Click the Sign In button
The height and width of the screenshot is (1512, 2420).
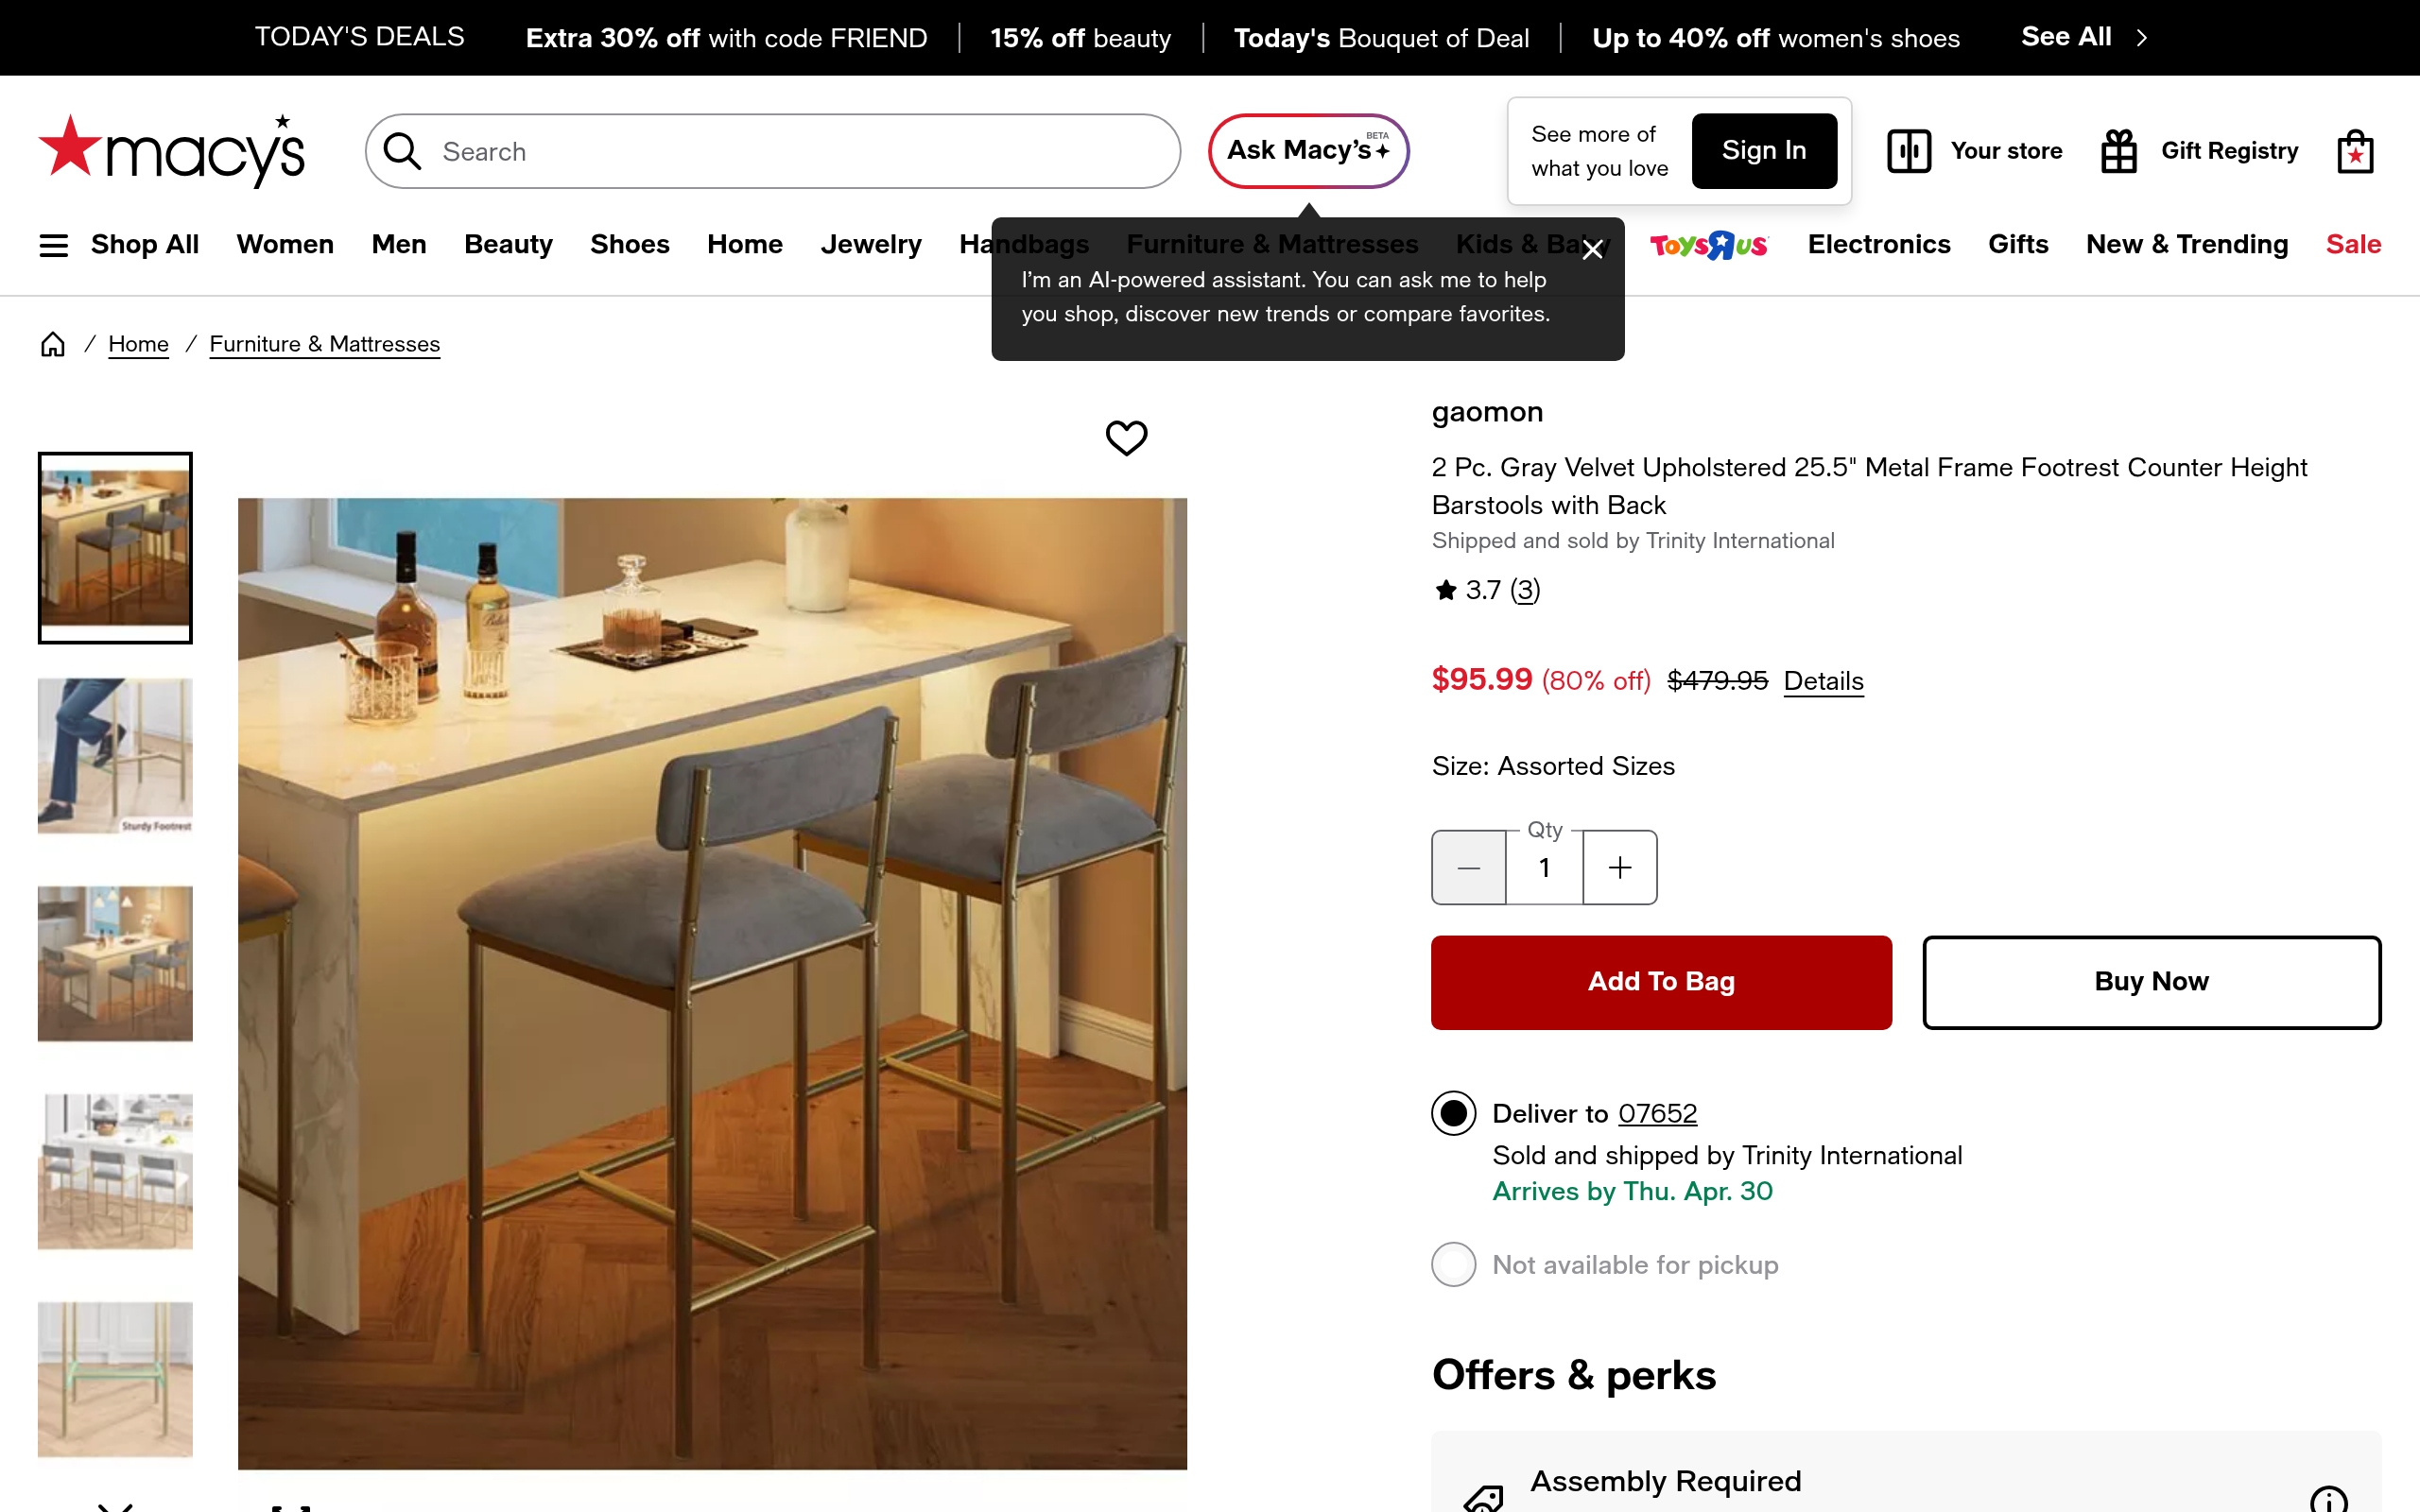pyautogui.click(x=1763, y=150)
